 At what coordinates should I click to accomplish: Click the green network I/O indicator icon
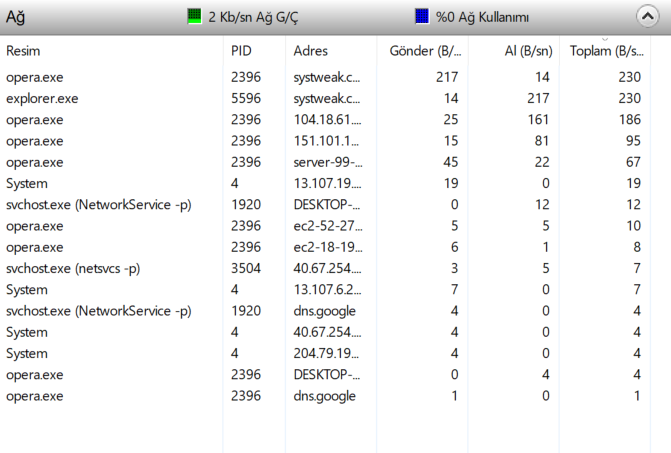pyautogui.click(x=194, y=17)
